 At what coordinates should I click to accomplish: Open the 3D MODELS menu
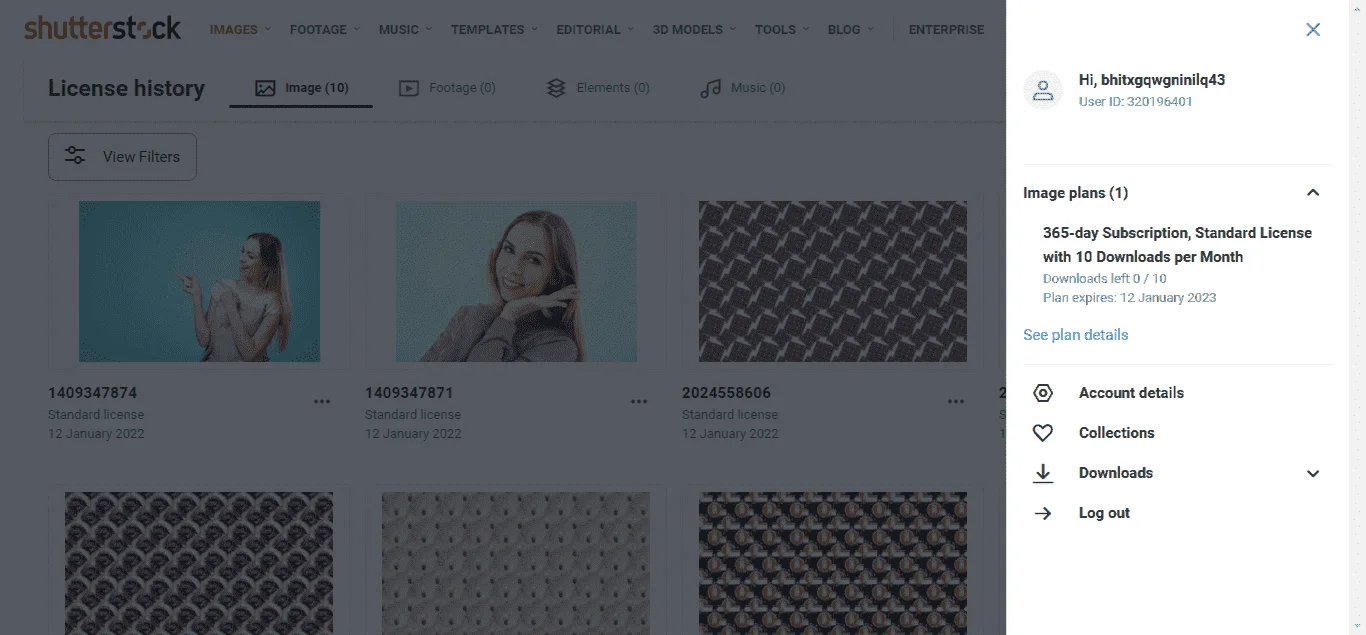(x=694, y=29)
